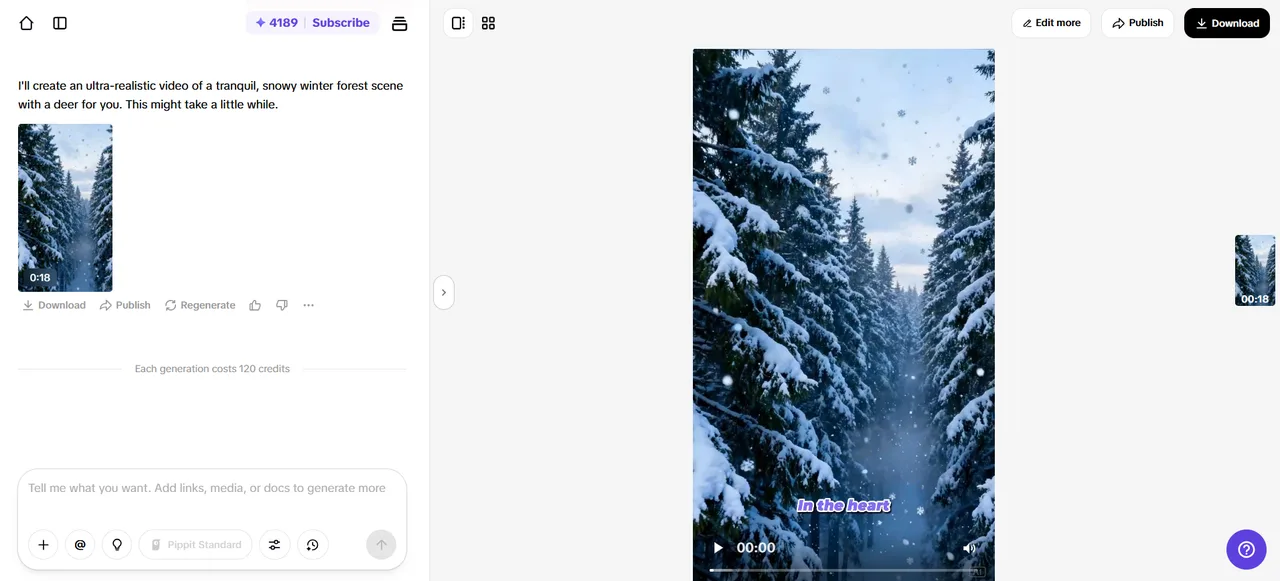Send prompt with the arrow button
This screenshot has height=581, width=1280.
tap(381, 545)
